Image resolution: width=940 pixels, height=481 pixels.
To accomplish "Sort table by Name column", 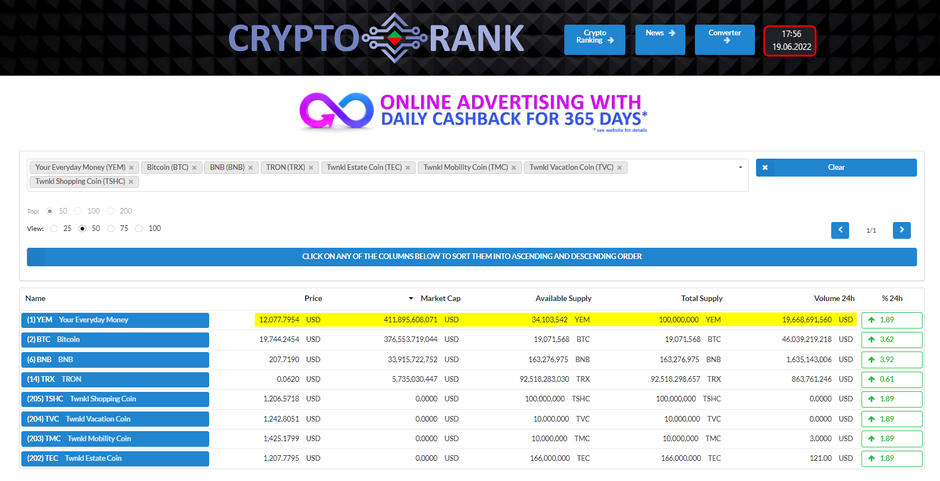I will tap(35, 298).
